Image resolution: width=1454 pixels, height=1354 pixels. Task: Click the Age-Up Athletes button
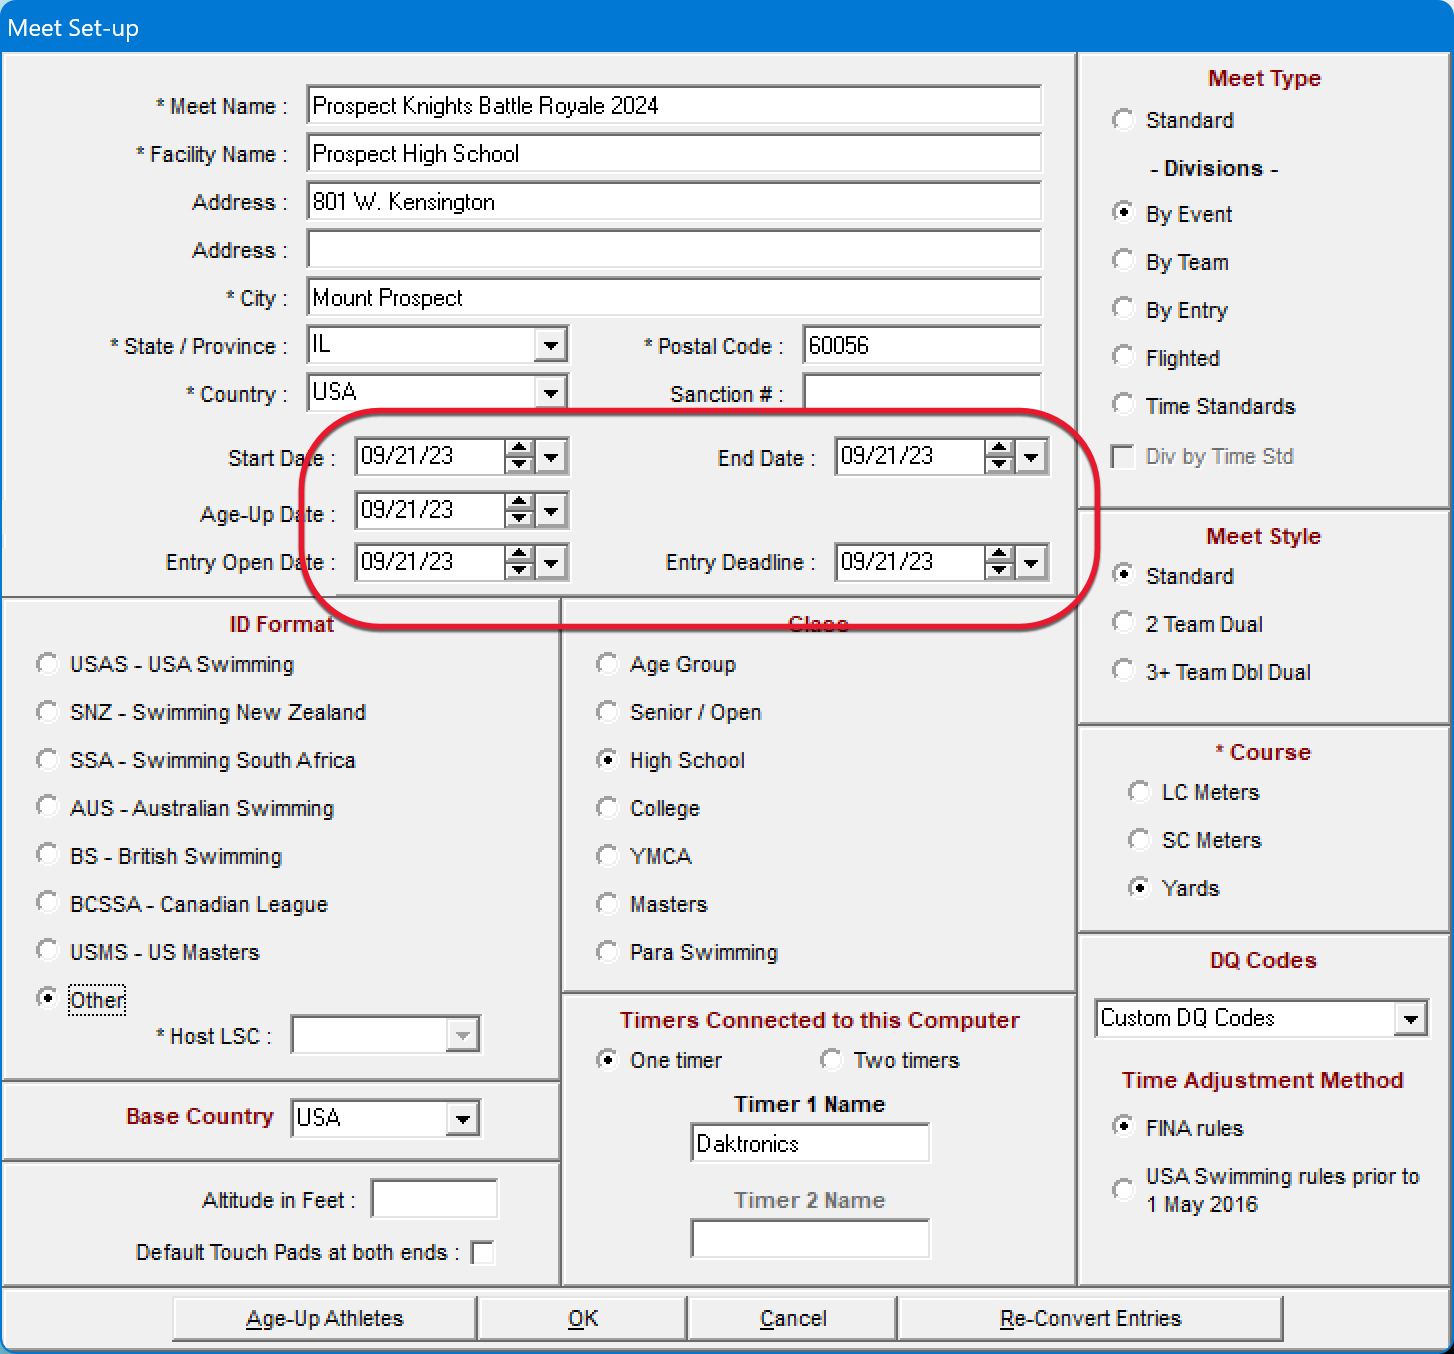pyautogui.click(x=324, y=1318)
